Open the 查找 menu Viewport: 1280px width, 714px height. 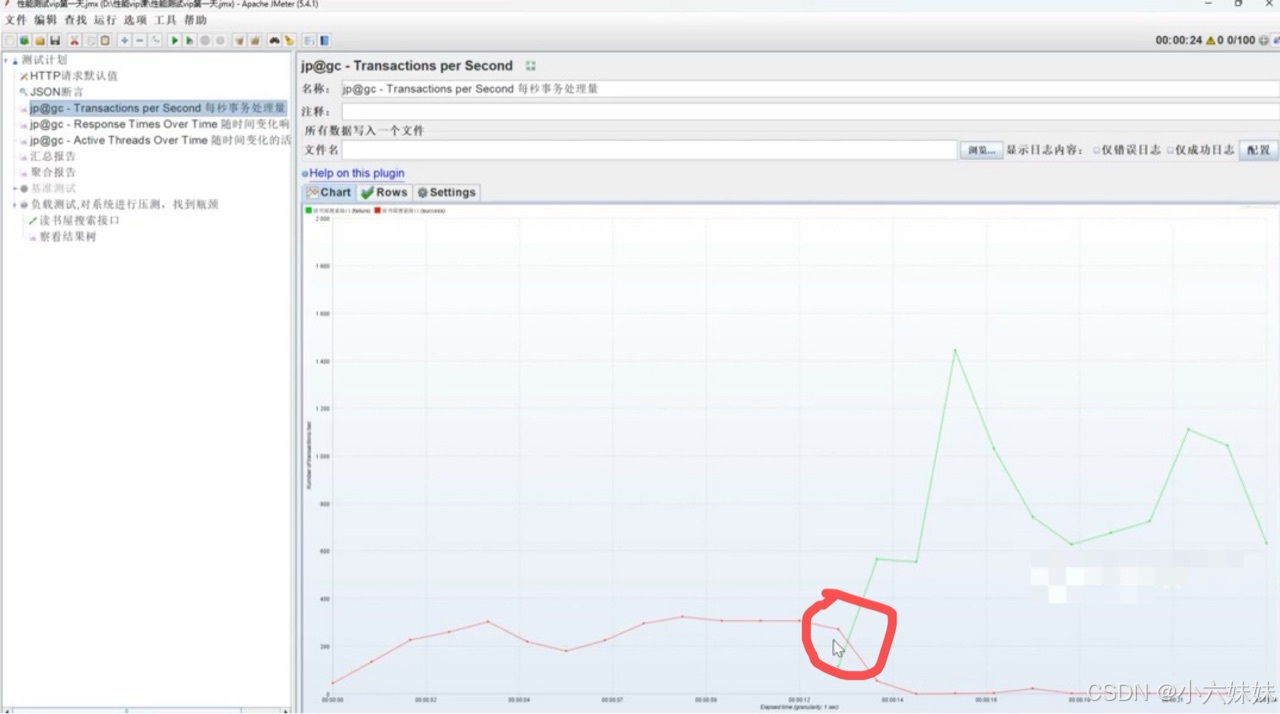click(76, 20)
